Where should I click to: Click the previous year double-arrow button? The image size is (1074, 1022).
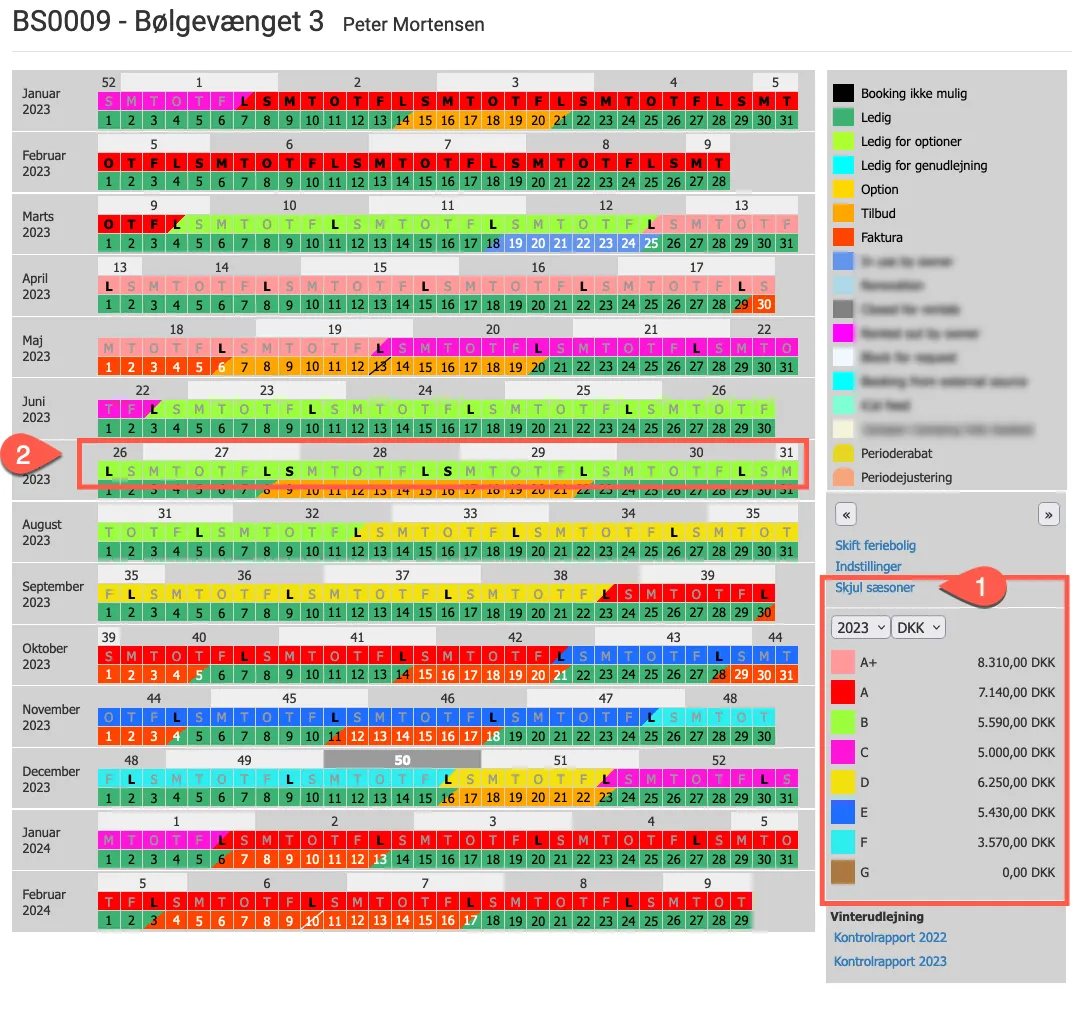(846, 515)
